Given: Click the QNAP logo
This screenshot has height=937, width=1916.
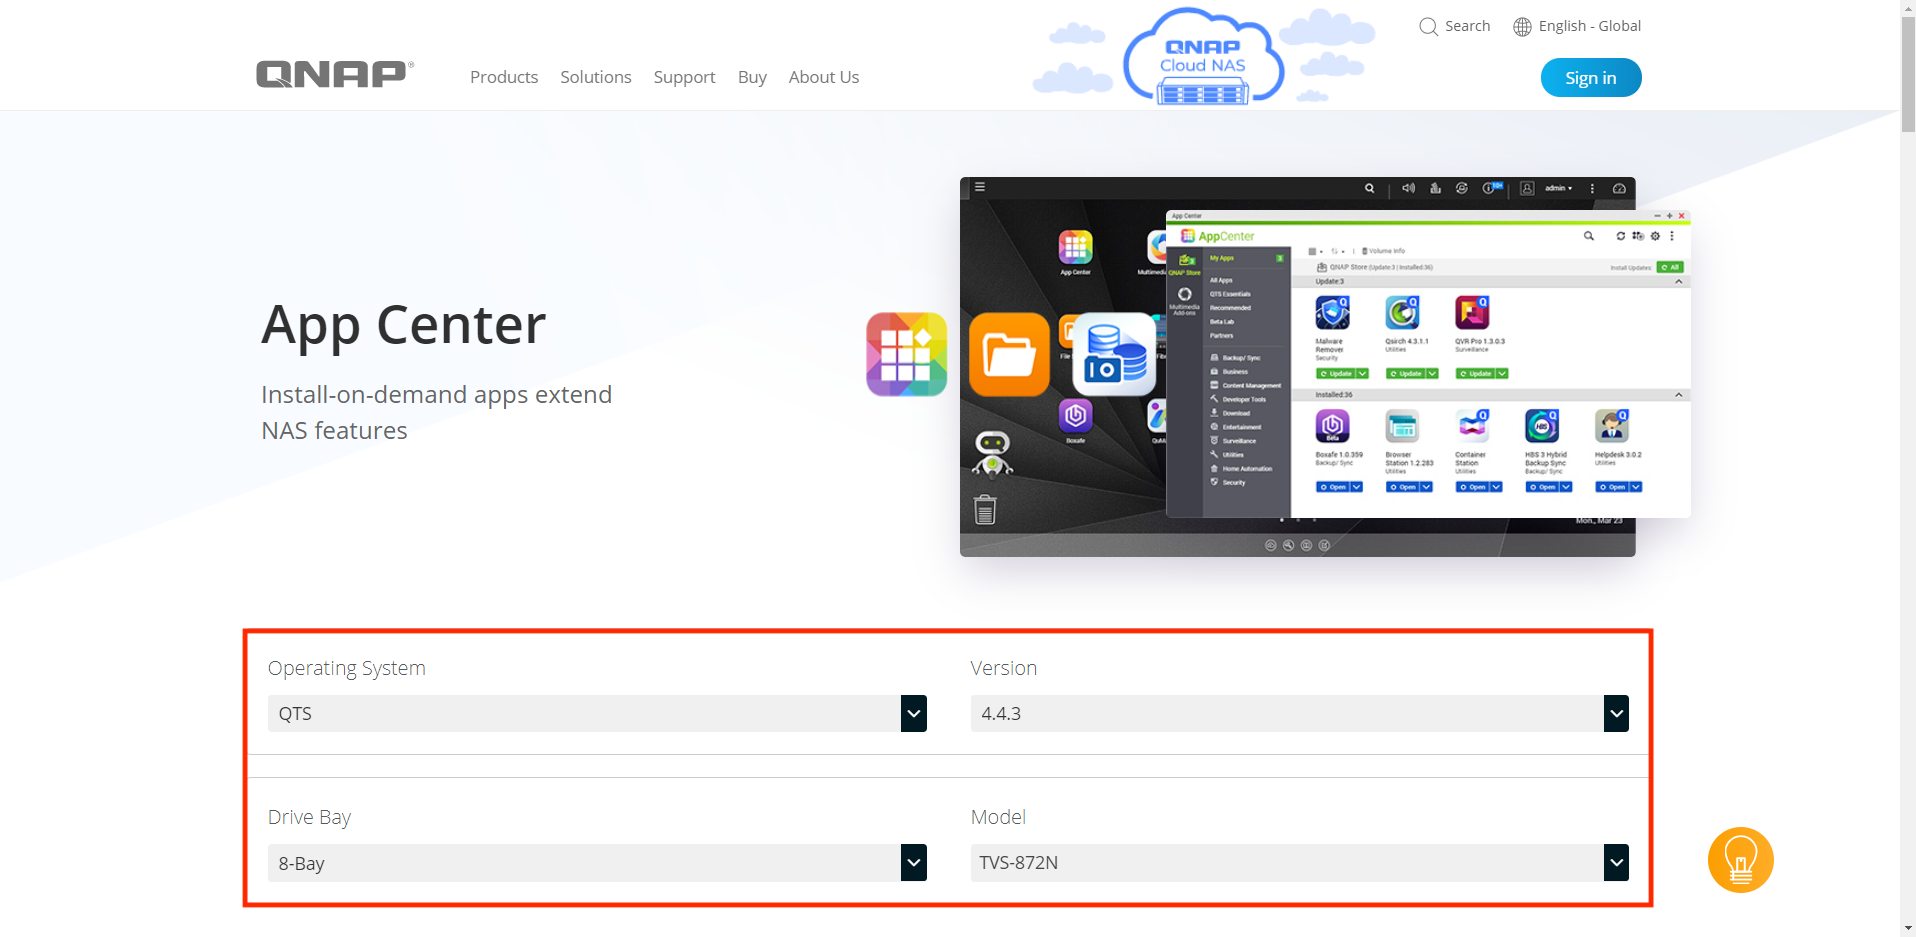Looking at the screenshot, I should [334, 74].
